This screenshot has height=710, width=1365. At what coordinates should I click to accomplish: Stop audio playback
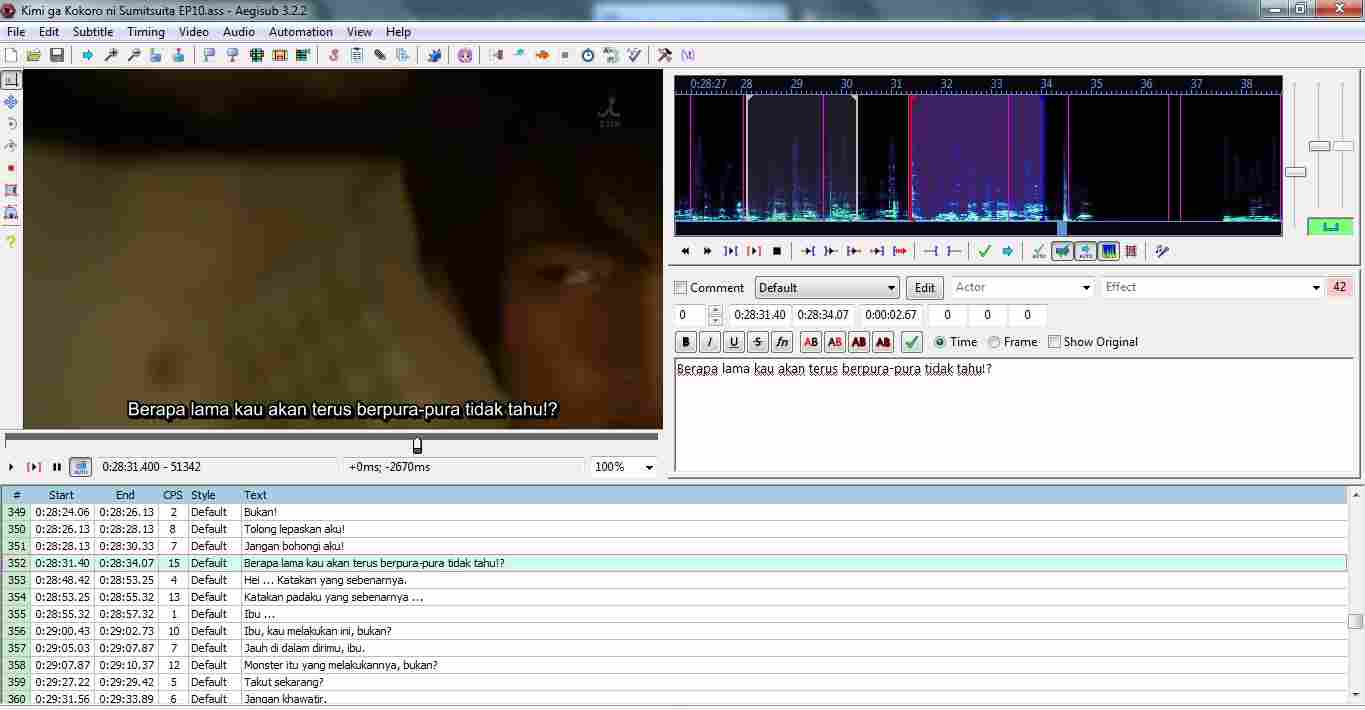[x=777, y=251]
